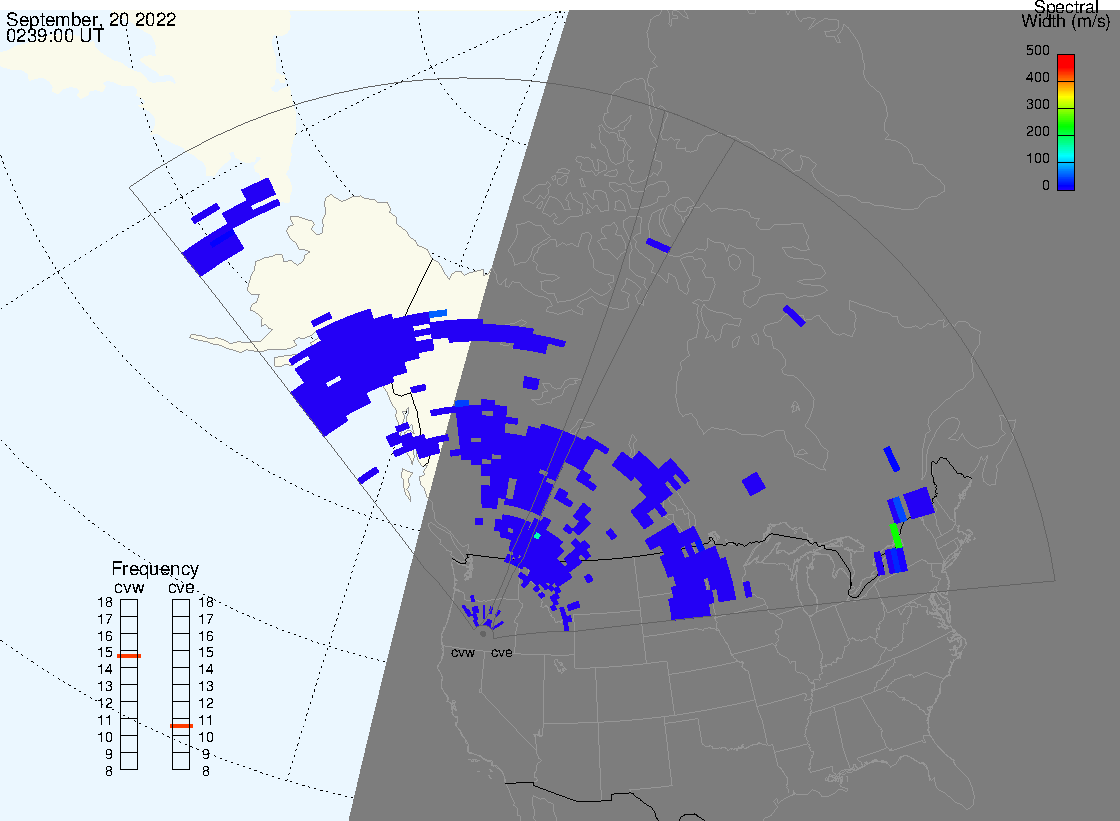Click the '8' label right of cve bar
1120x821 pixels.
[206, 772]
